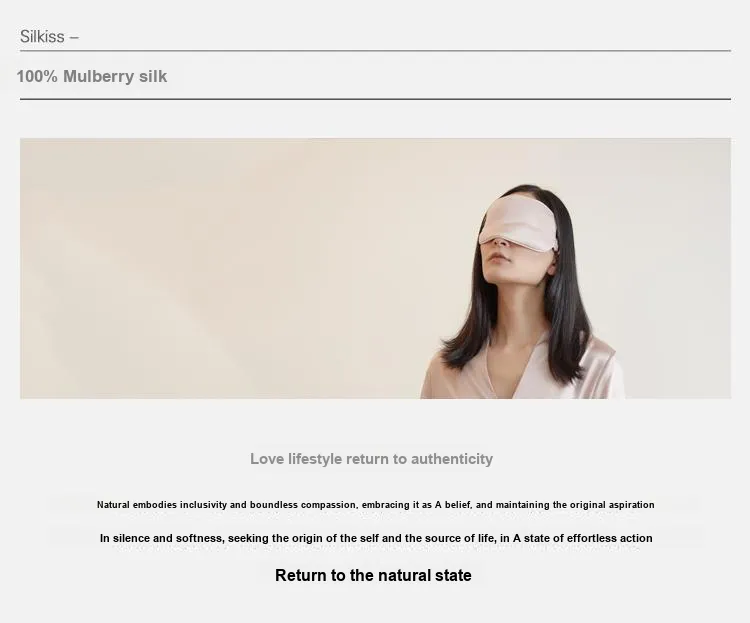Screen dimensions: 750x623
Task: Click the empty beige backdrop left of the model
Action: [215, 268]
